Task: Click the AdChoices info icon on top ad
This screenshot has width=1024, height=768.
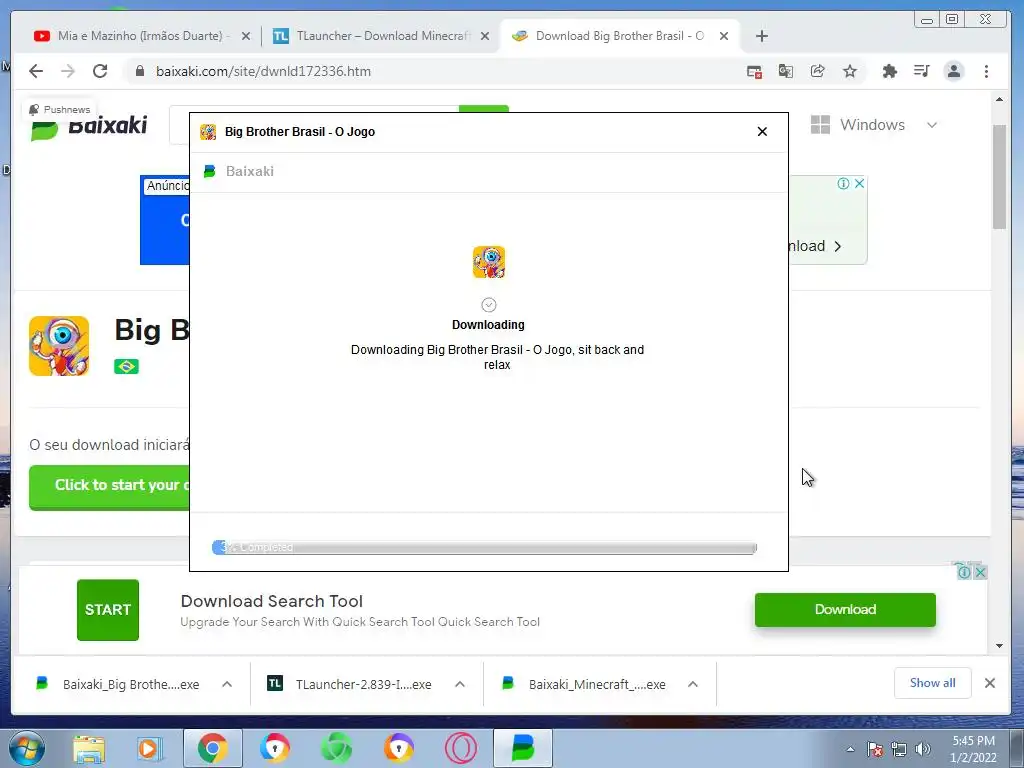Action: [843, 184]
